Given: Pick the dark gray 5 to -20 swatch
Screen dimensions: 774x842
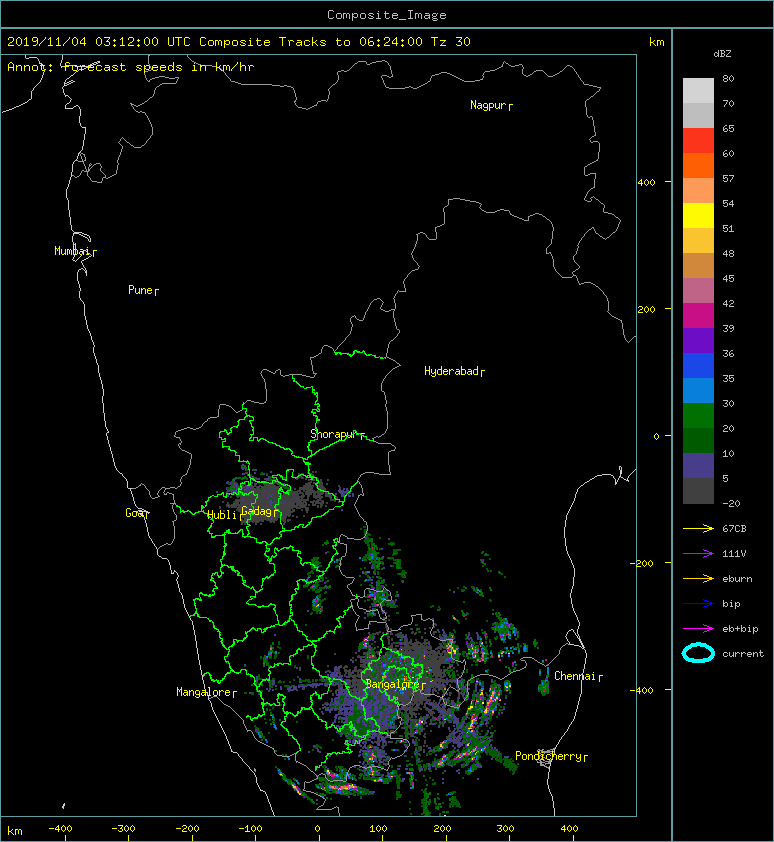Looking at the screenshot, I should (698, 491).
